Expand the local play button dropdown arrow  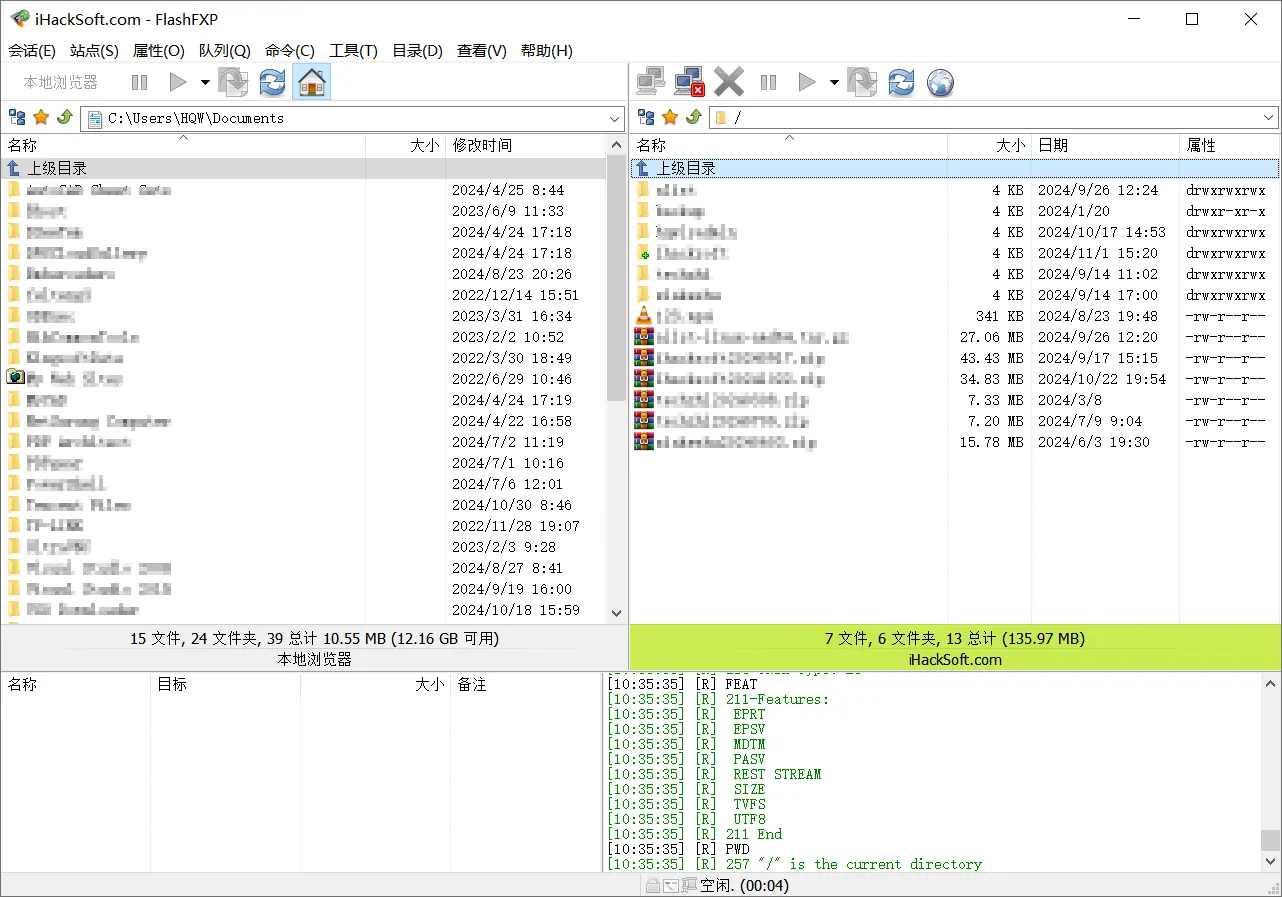click(x=205, y=82)
